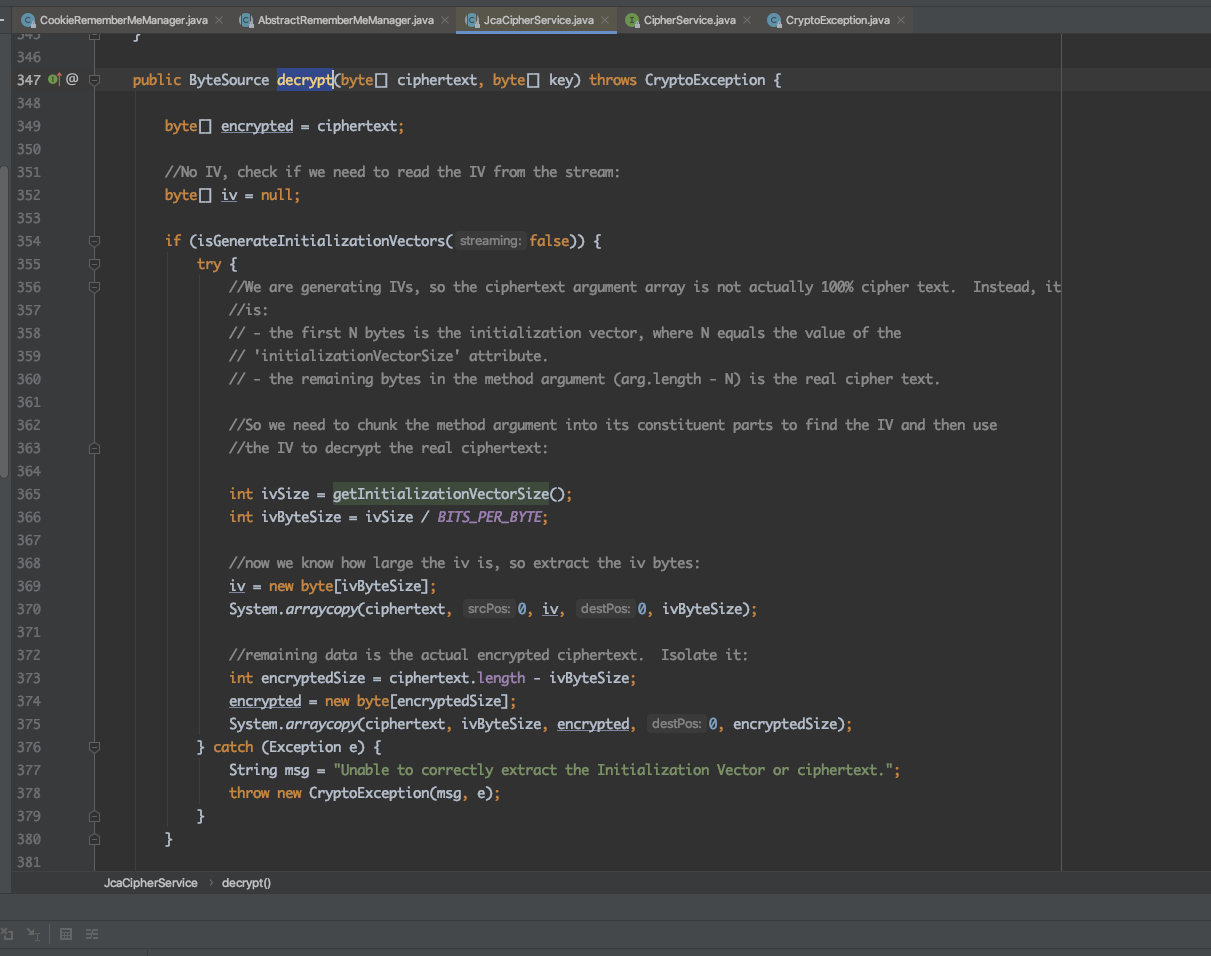Click the class icon on CookieRememberMeManager.java tab

[x=28, y=20]
